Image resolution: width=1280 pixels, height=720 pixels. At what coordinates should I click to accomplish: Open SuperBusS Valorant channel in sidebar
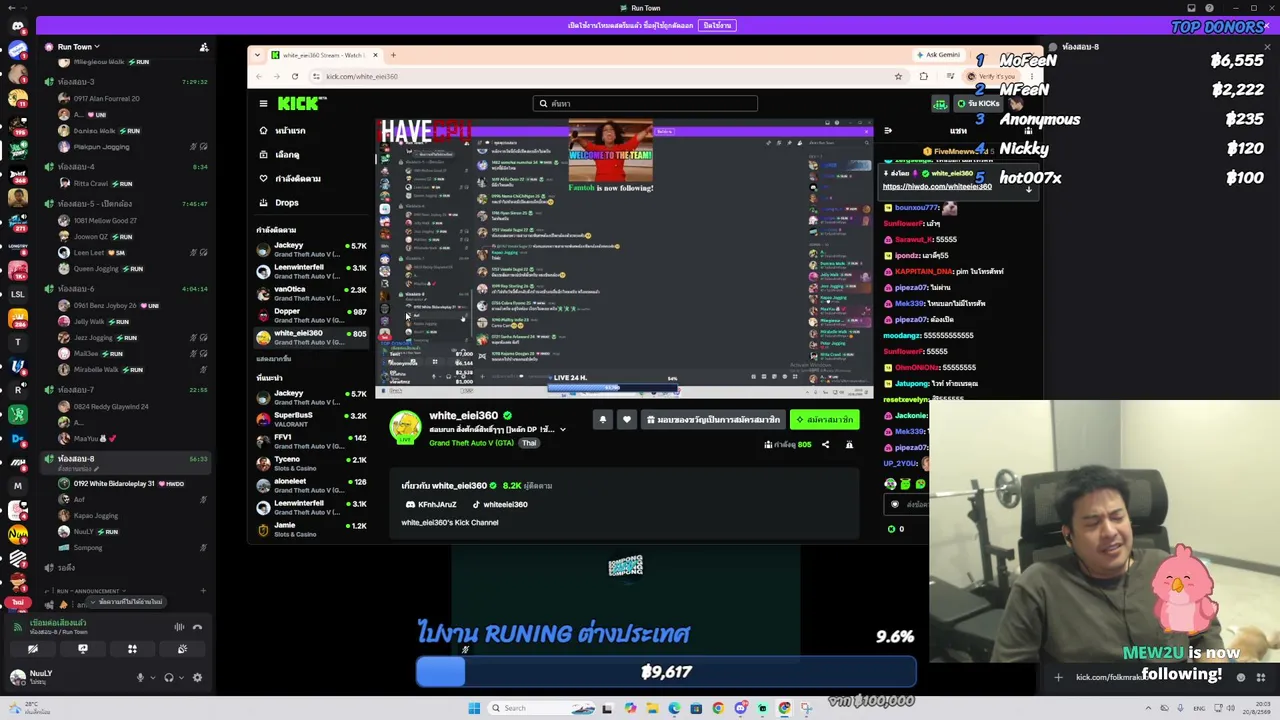312,419
